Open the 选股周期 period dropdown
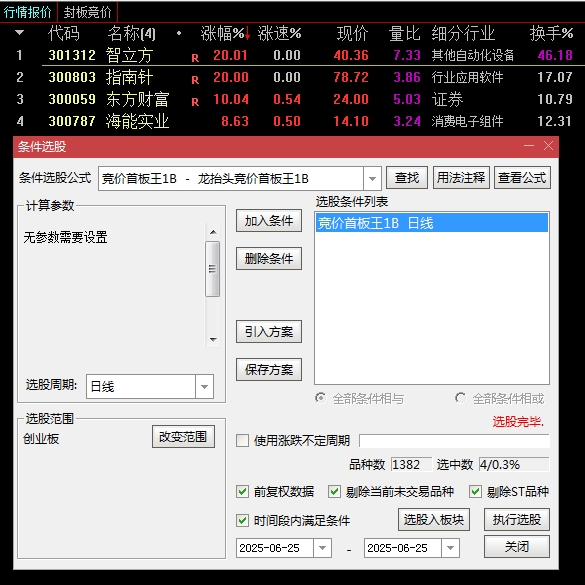585x585 pixels. (x=204, y=387)
